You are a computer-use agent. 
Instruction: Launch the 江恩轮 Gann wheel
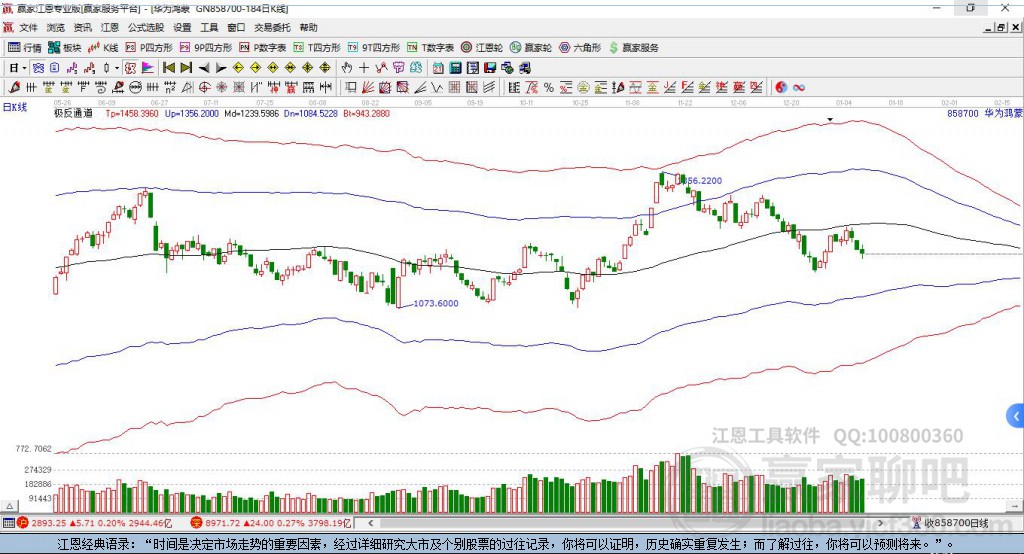tap(482, 48)
